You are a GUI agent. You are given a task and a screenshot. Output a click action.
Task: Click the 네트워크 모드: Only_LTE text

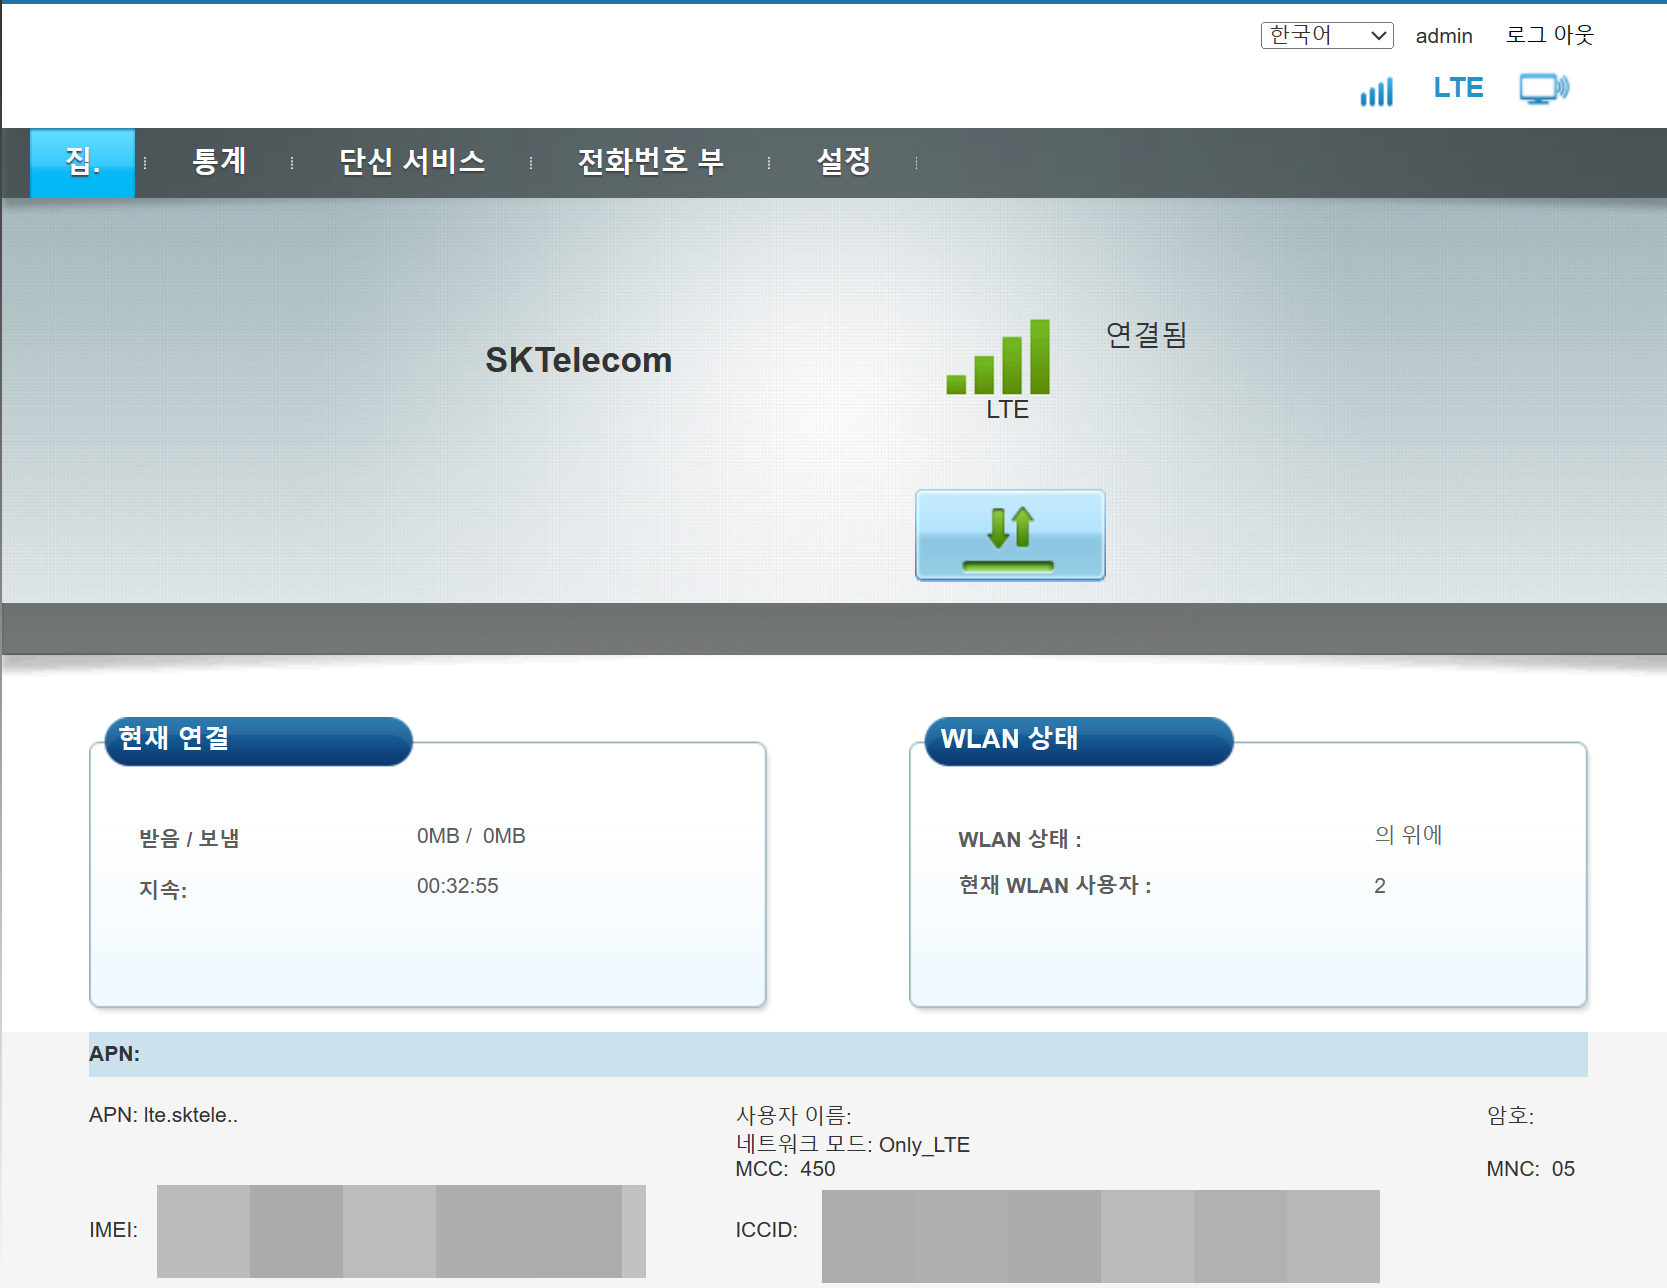(853, 1144)
